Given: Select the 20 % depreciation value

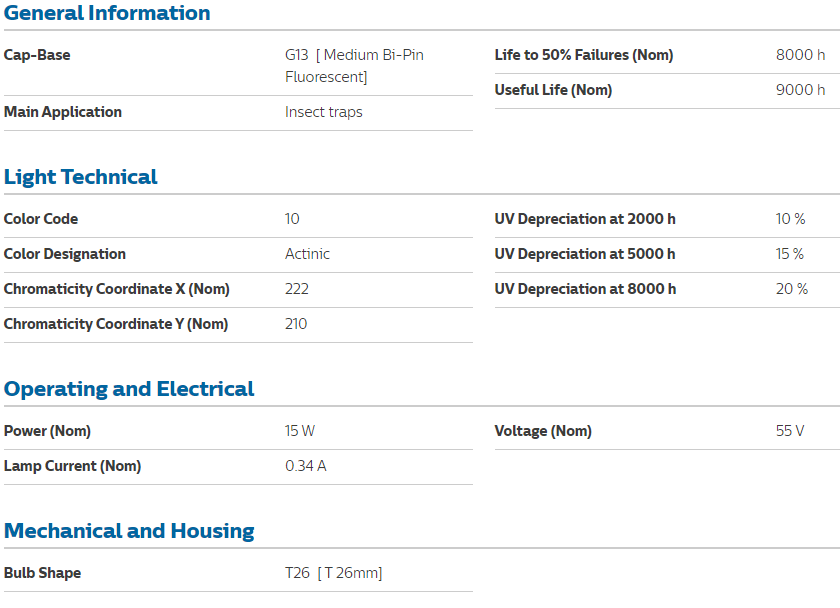Looking at the screenshot, I should pos(791,289).
